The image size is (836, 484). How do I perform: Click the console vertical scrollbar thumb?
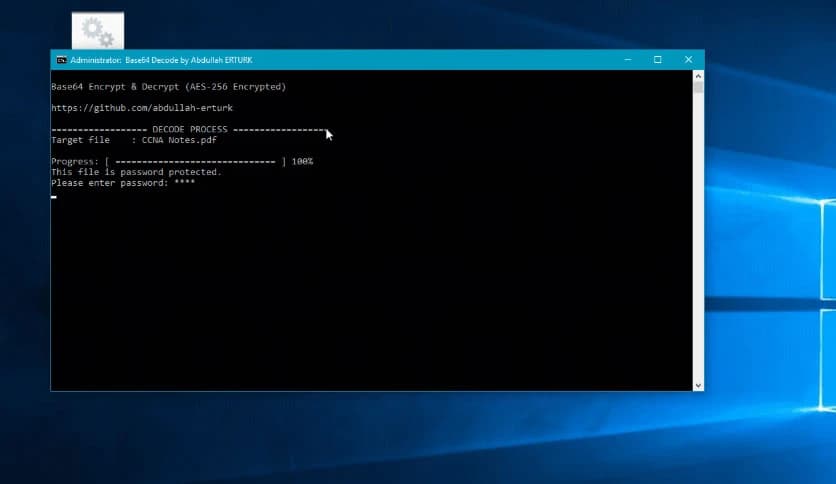[x=698, y=88]
